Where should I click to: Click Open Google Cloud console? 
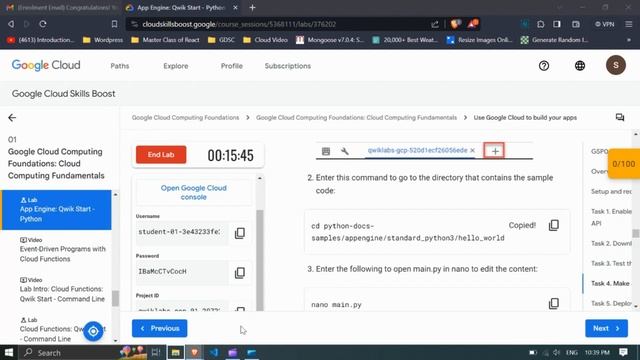point(193,192)
